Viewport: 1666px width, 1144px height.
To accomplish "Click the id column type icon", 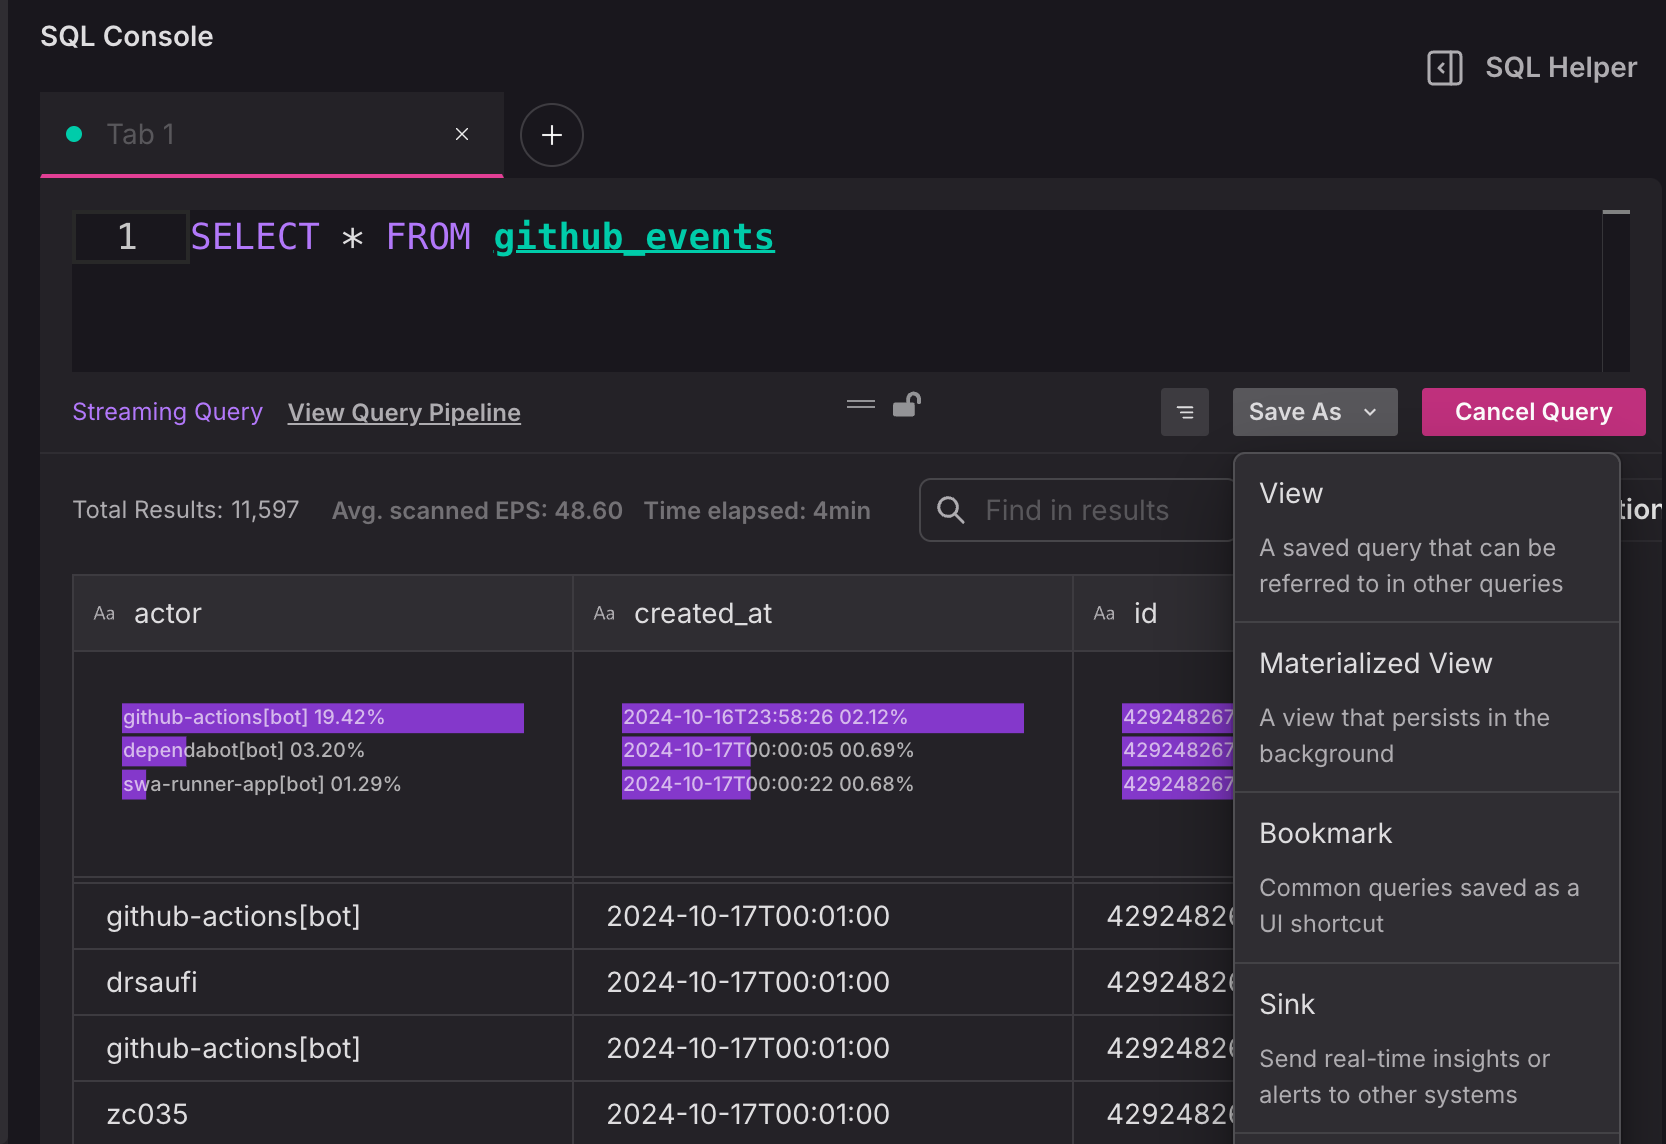I will pyautogui.click(x=1104, y=614).
